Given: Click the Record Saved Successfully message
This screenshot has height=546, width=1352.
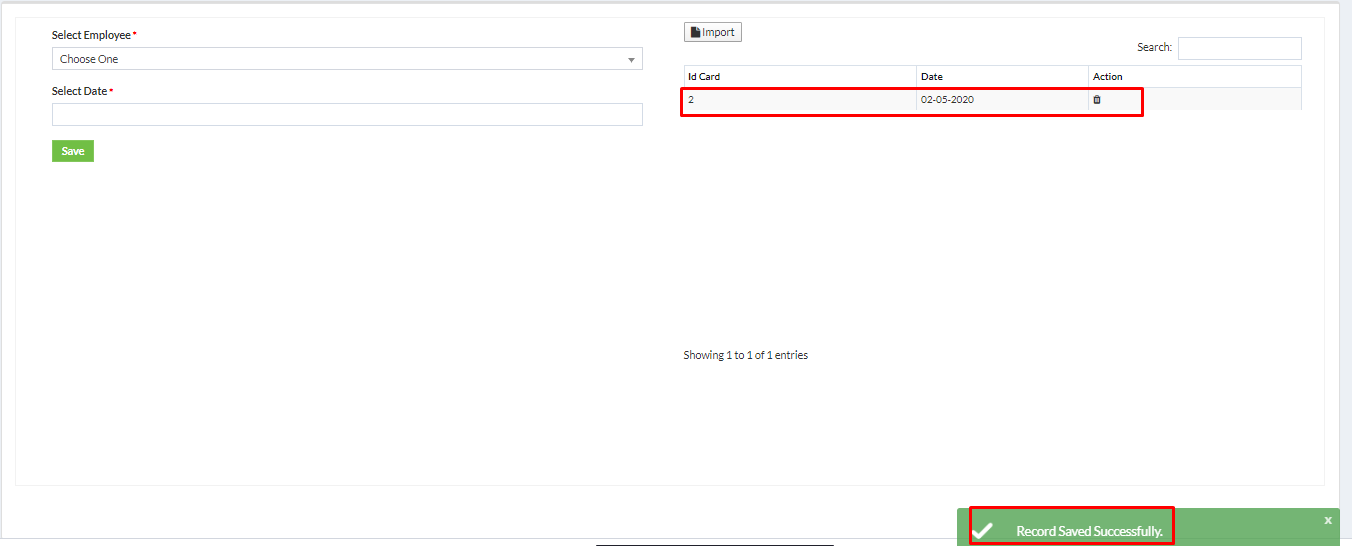Looking at the screenshot, I should [1089, 531].
